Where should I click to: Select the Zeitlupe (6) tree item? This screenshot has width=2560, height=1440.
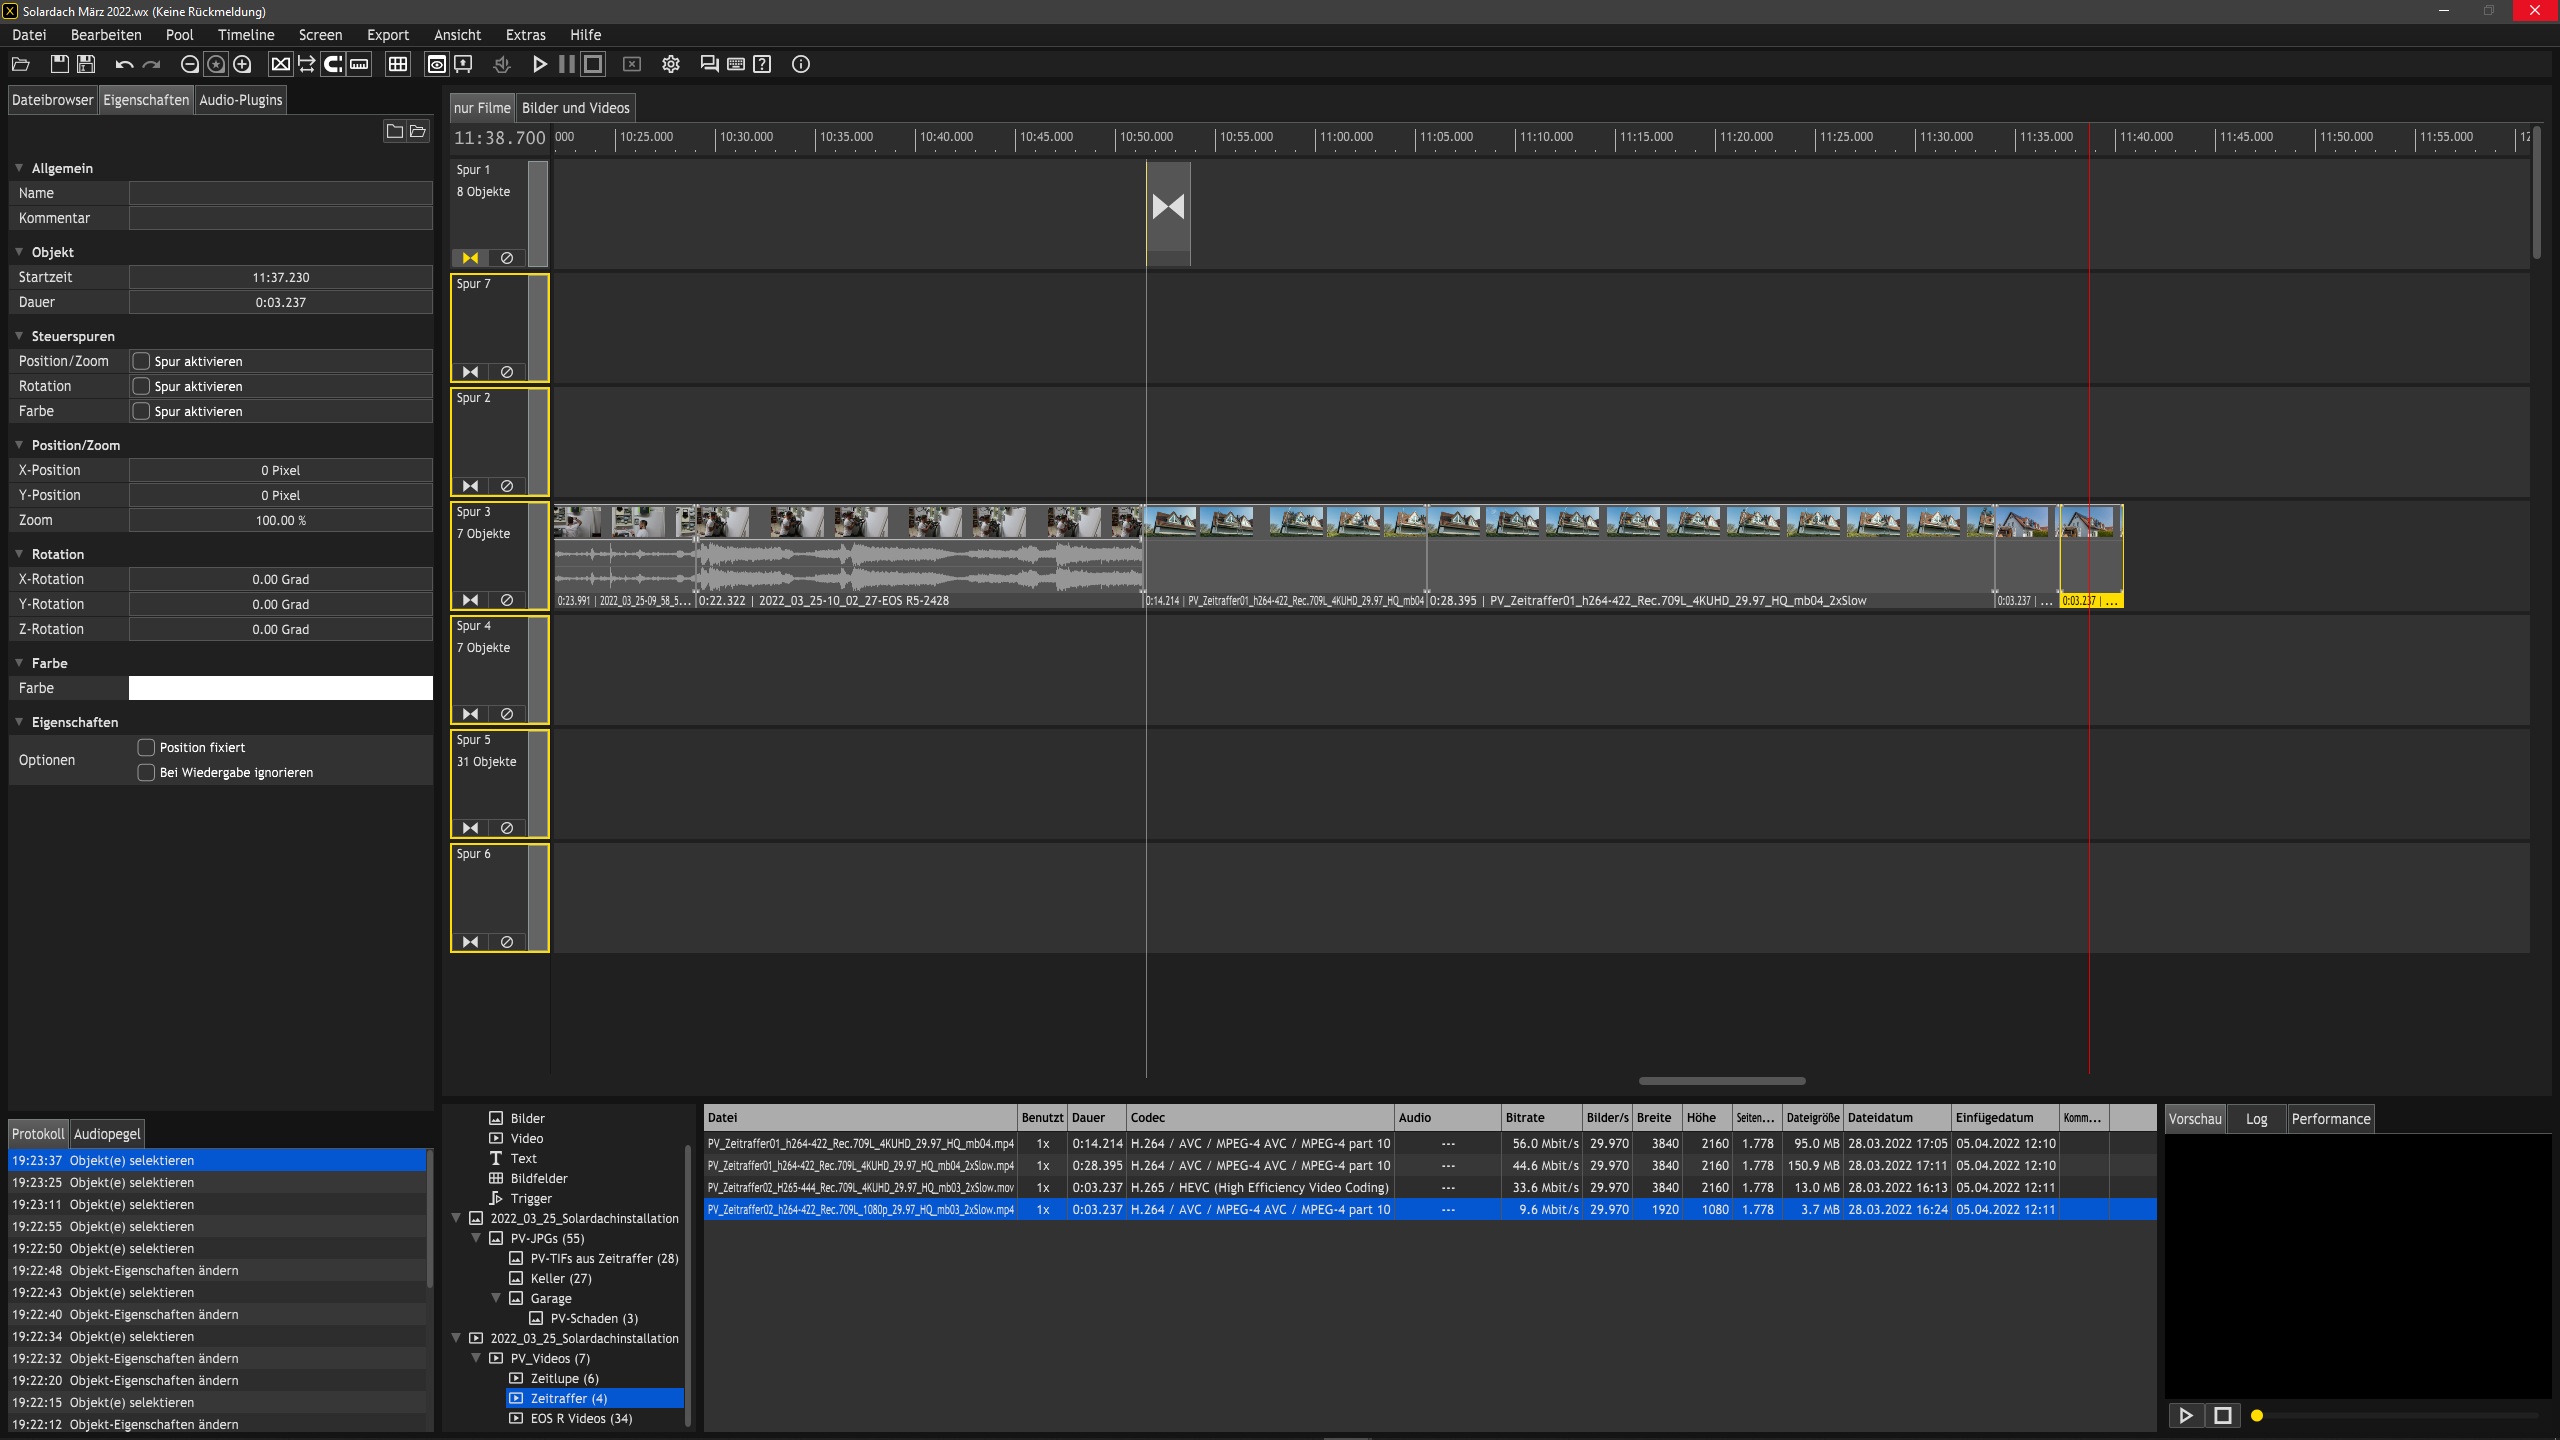tap(564, 1378)
